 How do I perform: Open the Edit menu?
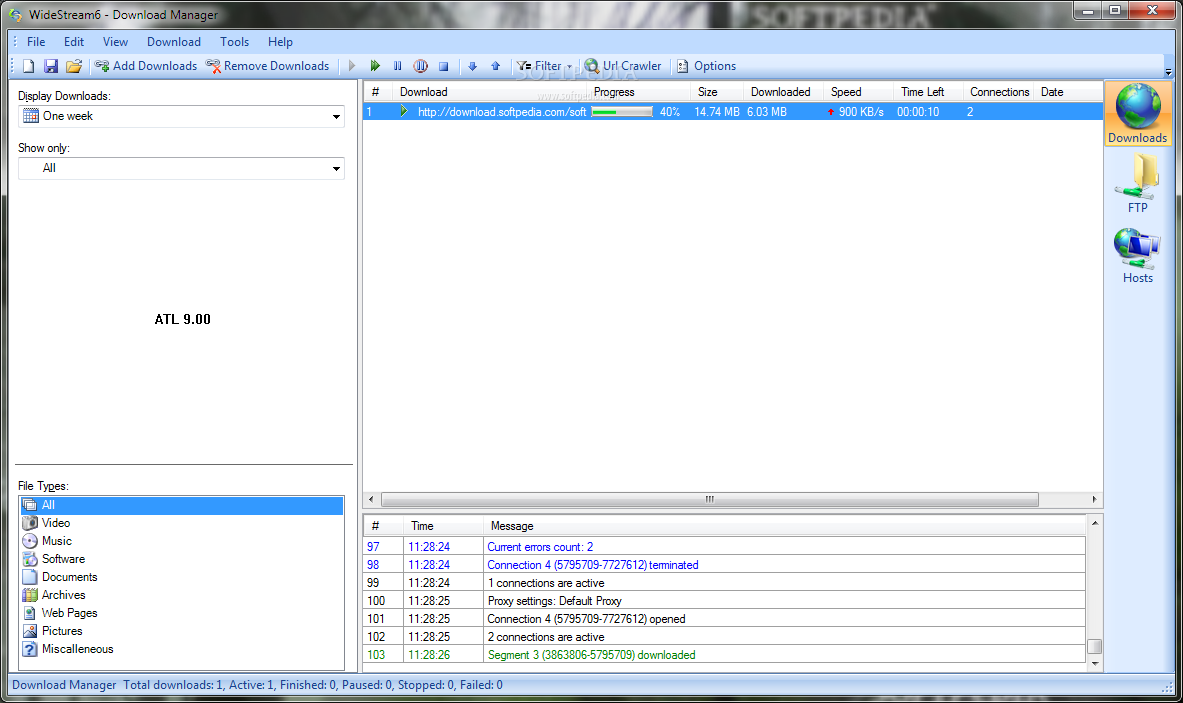point(74,42)
